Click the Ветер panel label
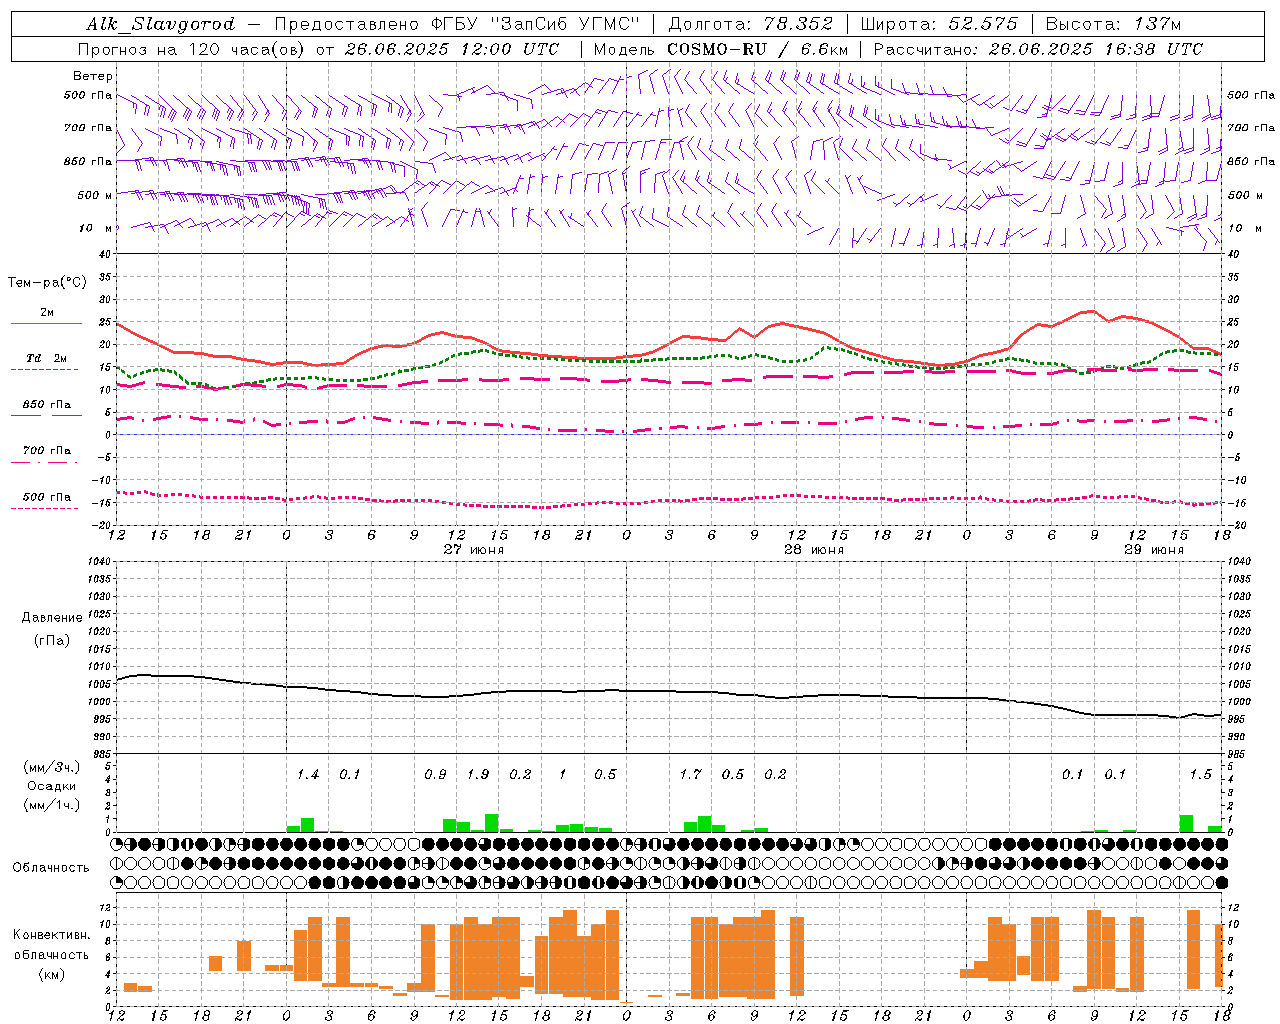1280x1024 pixels. (x=93, y=76)
